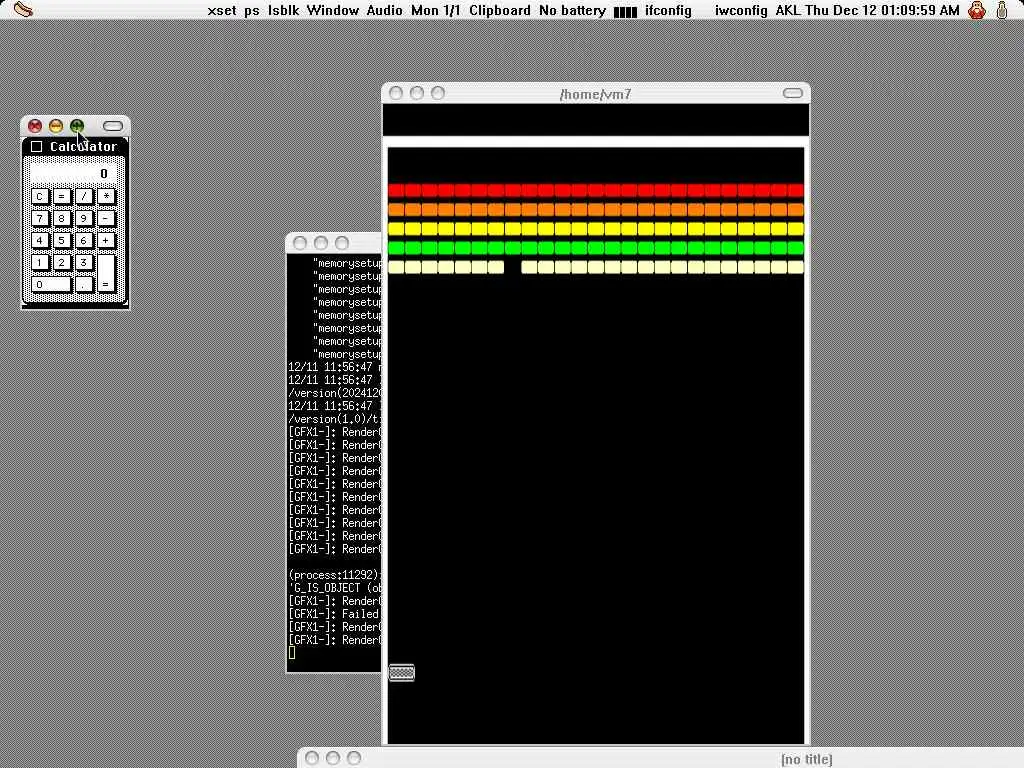The width and height of the screenshot is (1024, 768).
Task: Click the AKL date and time clock
Action: point(867,10)
